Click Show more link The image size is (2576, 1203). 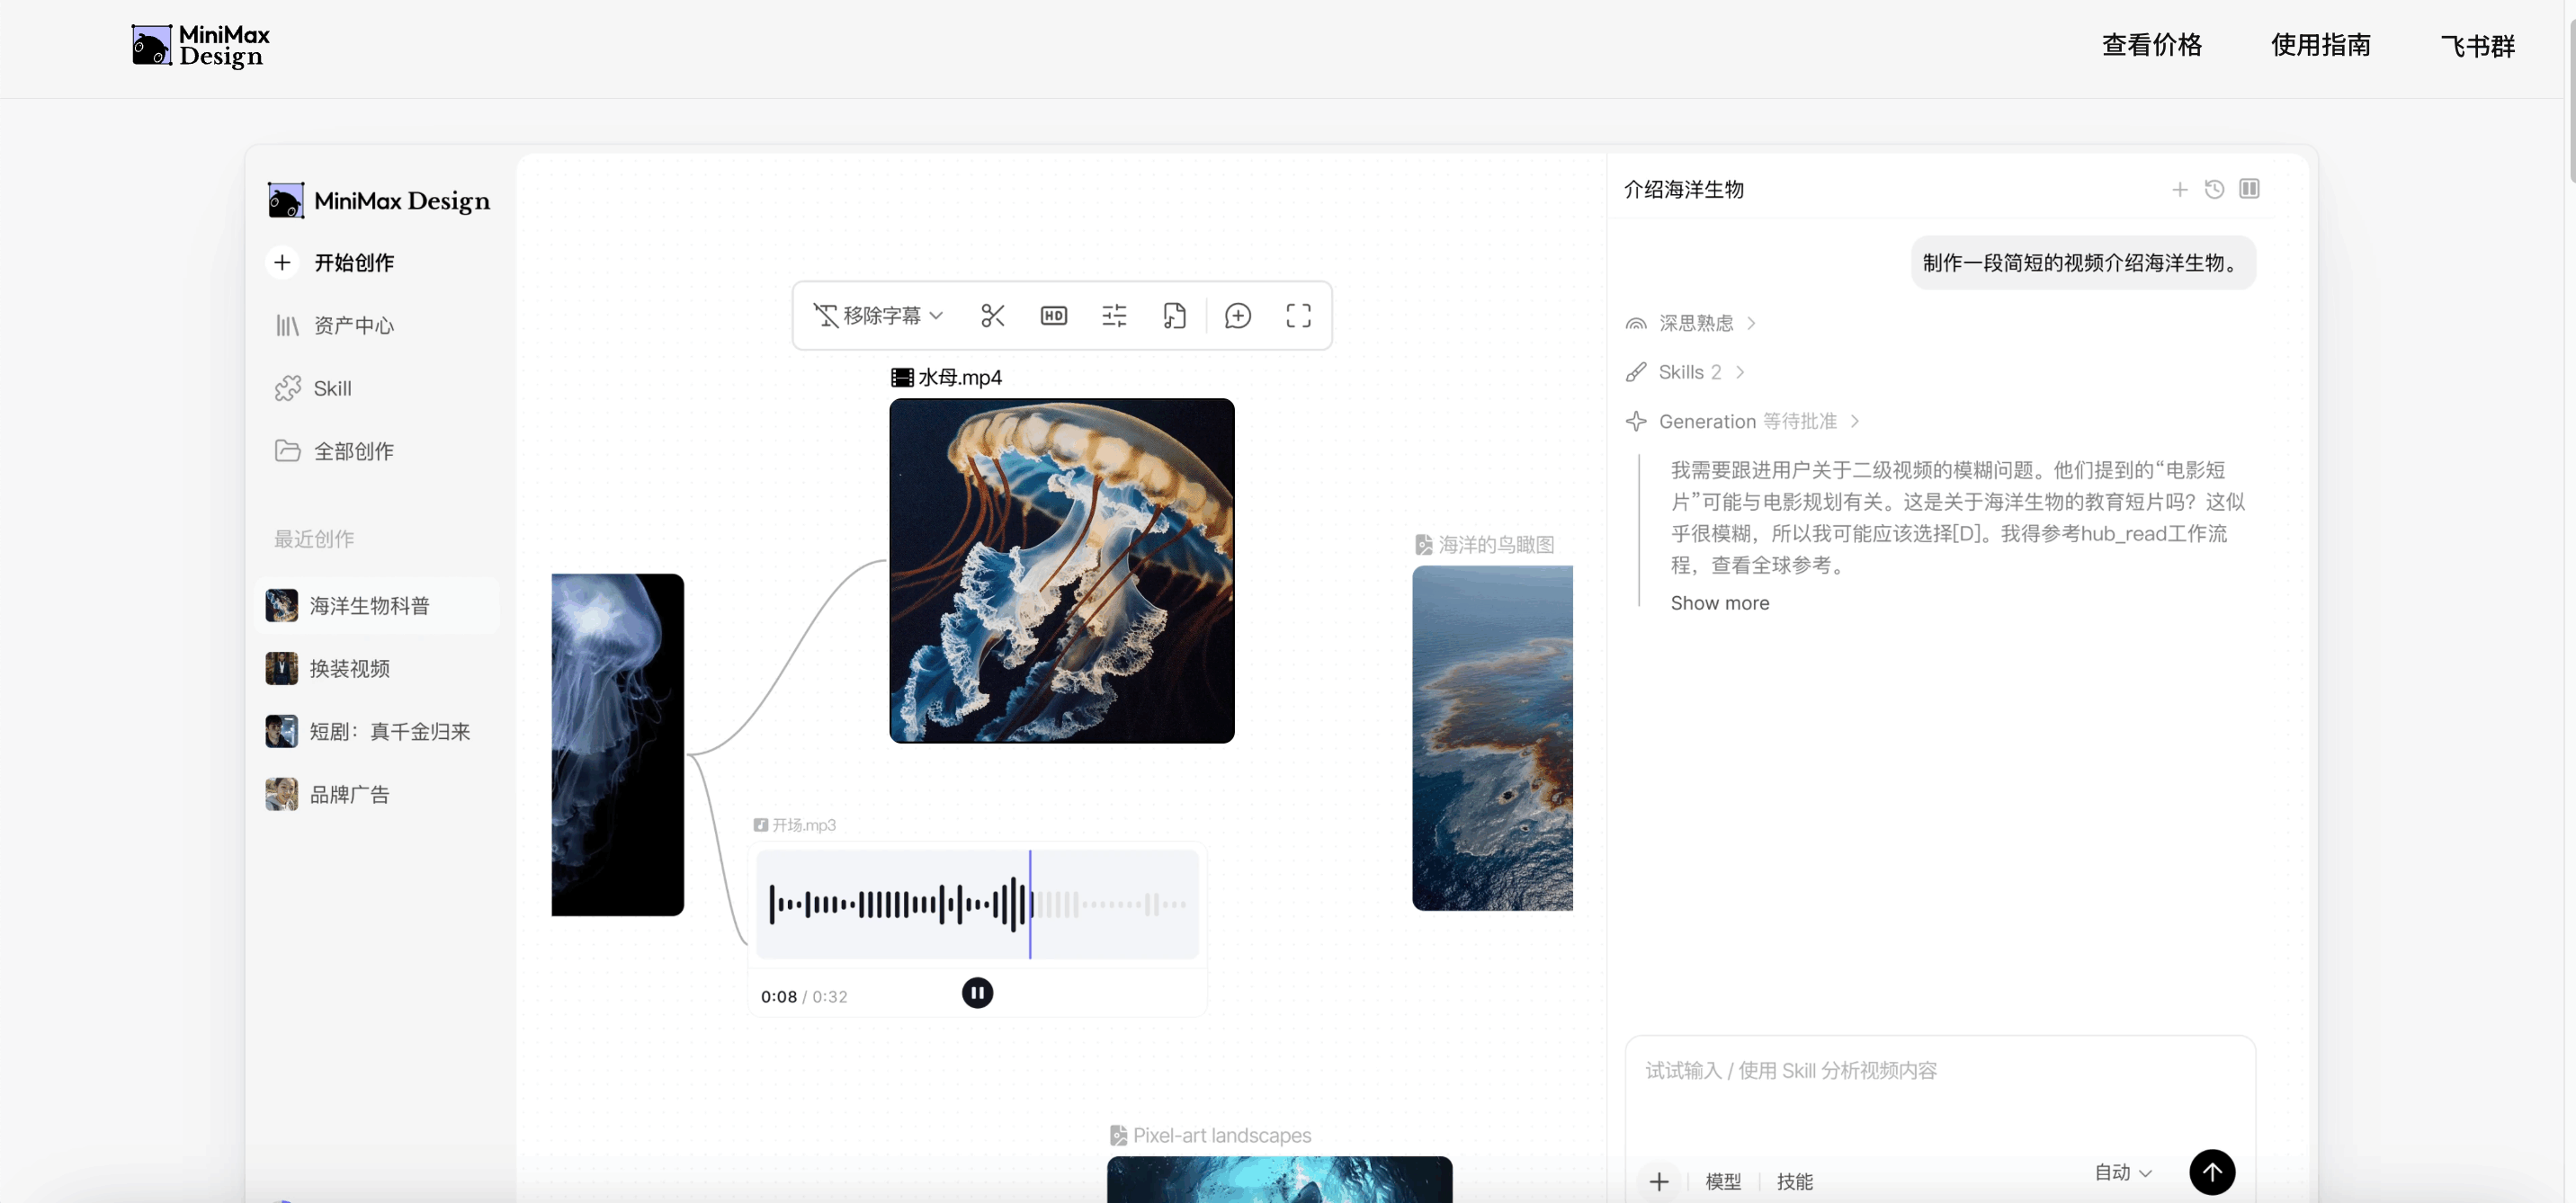(1719, 603)
